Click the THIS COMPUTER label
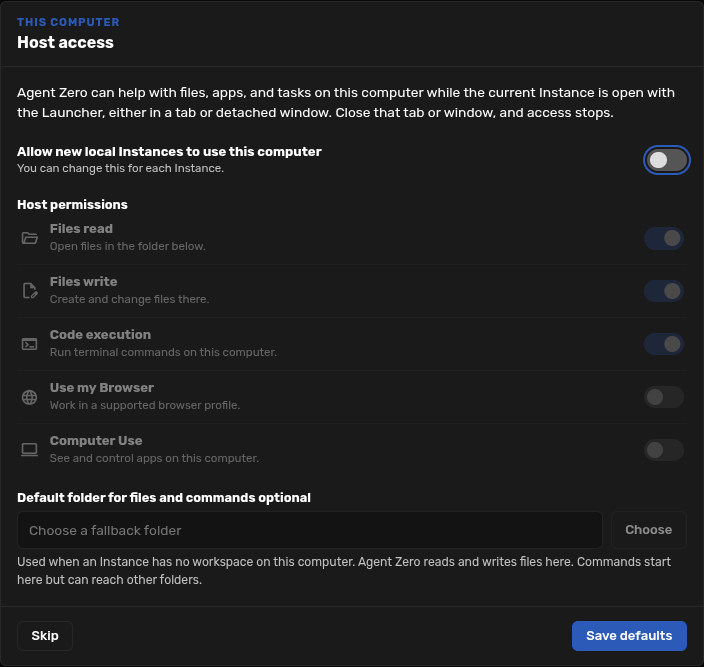704x667 pixels. (x=68, y=22)
